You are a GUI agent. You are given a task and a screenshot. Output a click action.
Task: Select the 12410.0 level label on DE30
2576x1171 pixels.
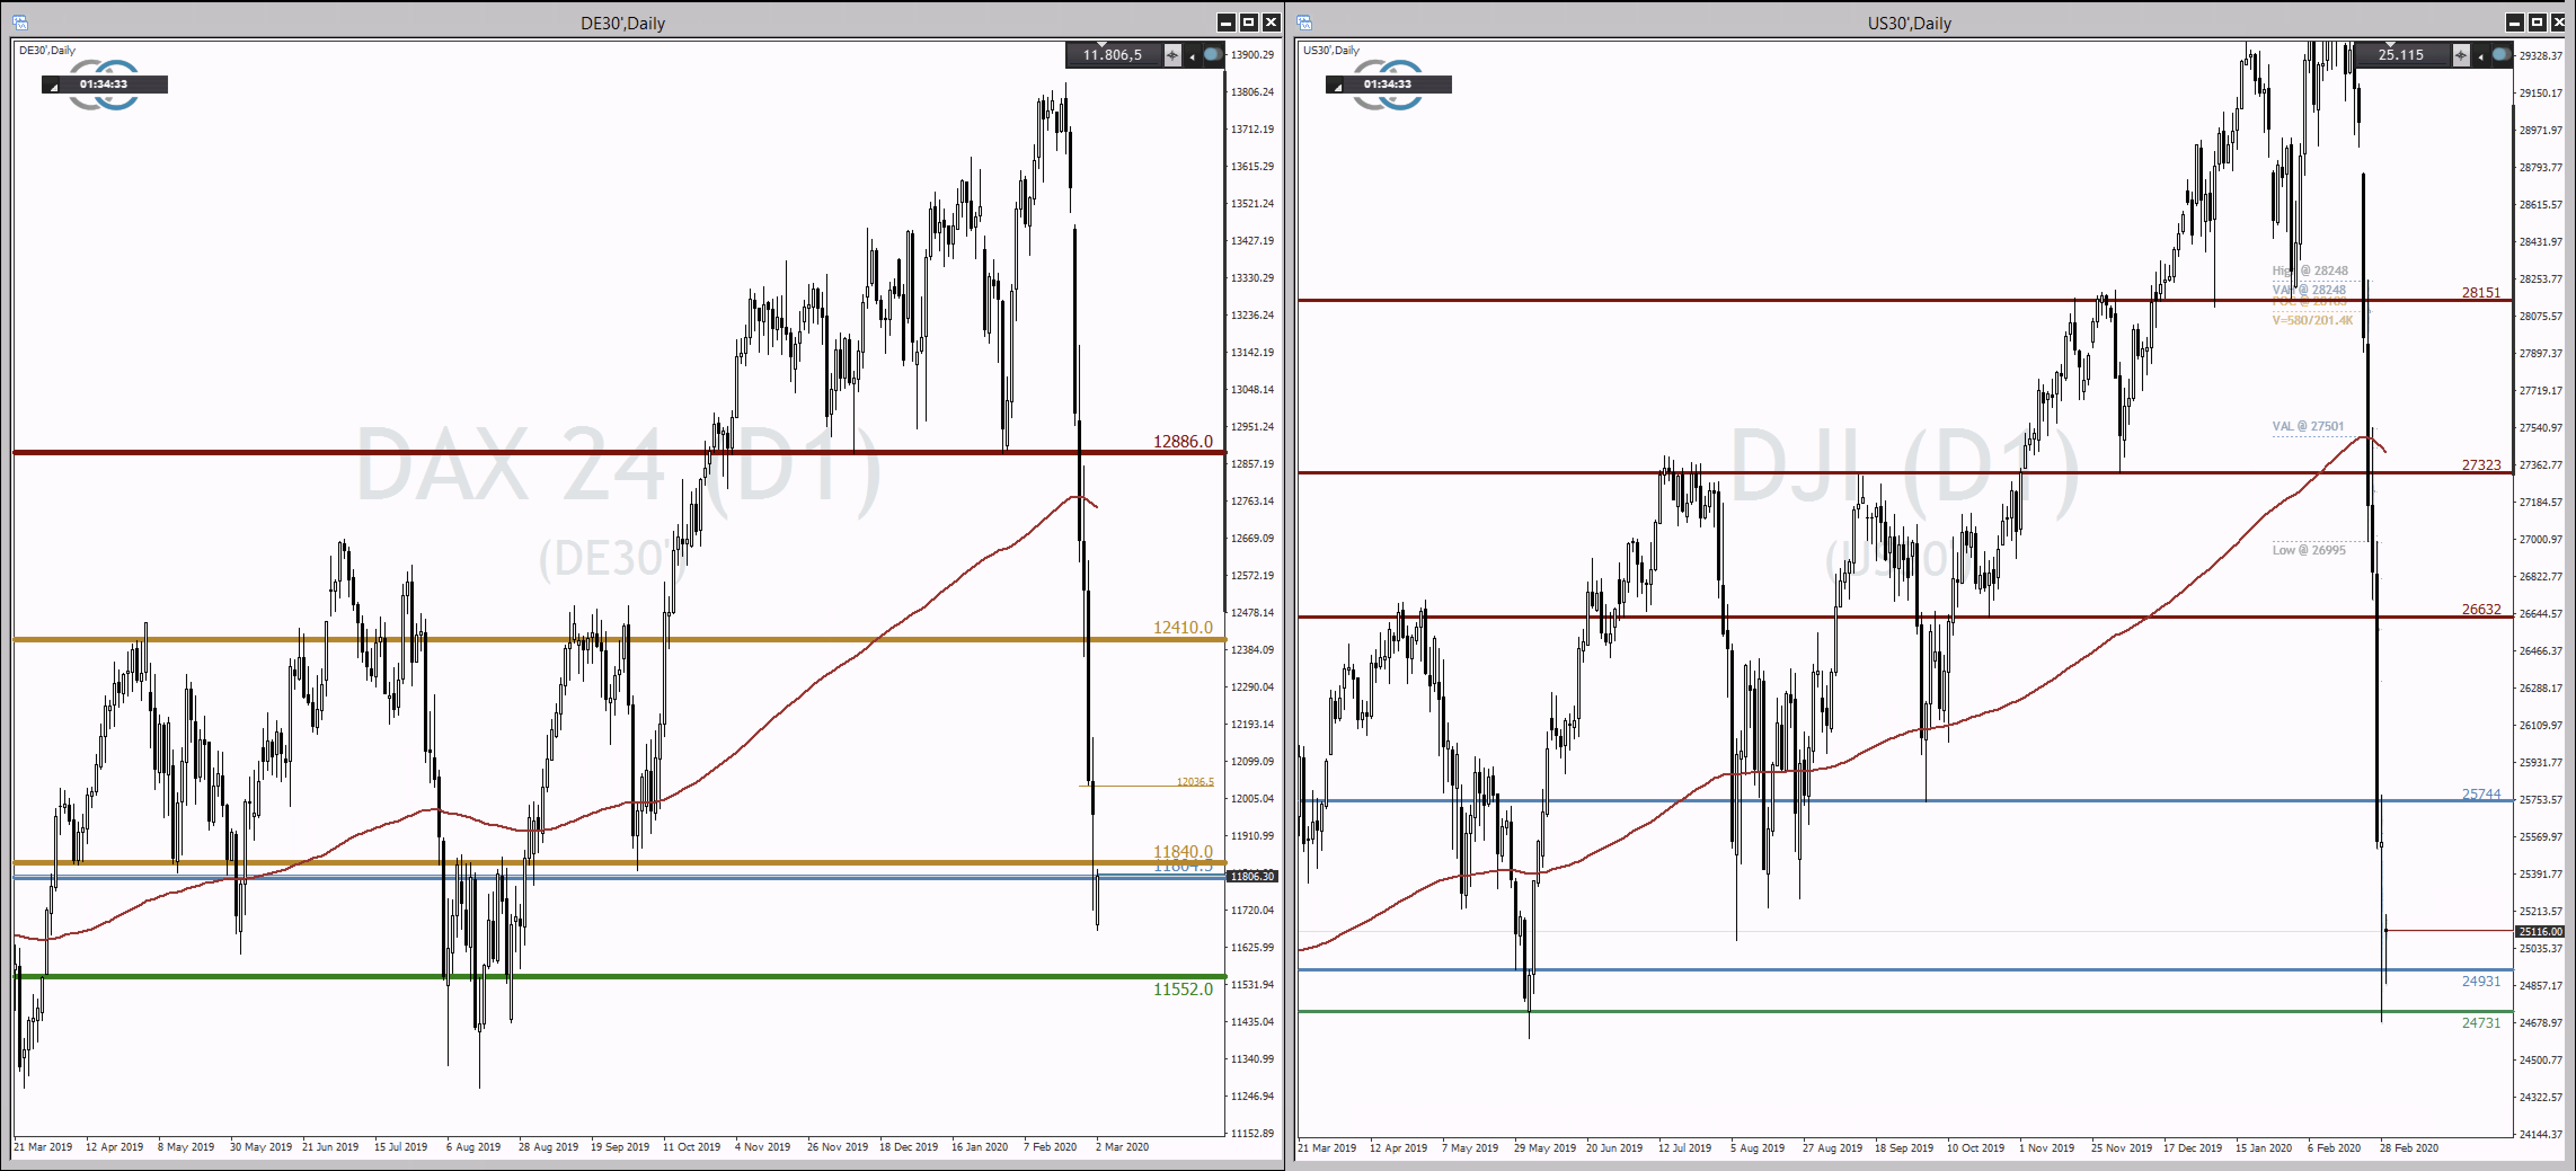pos(1182,627)
